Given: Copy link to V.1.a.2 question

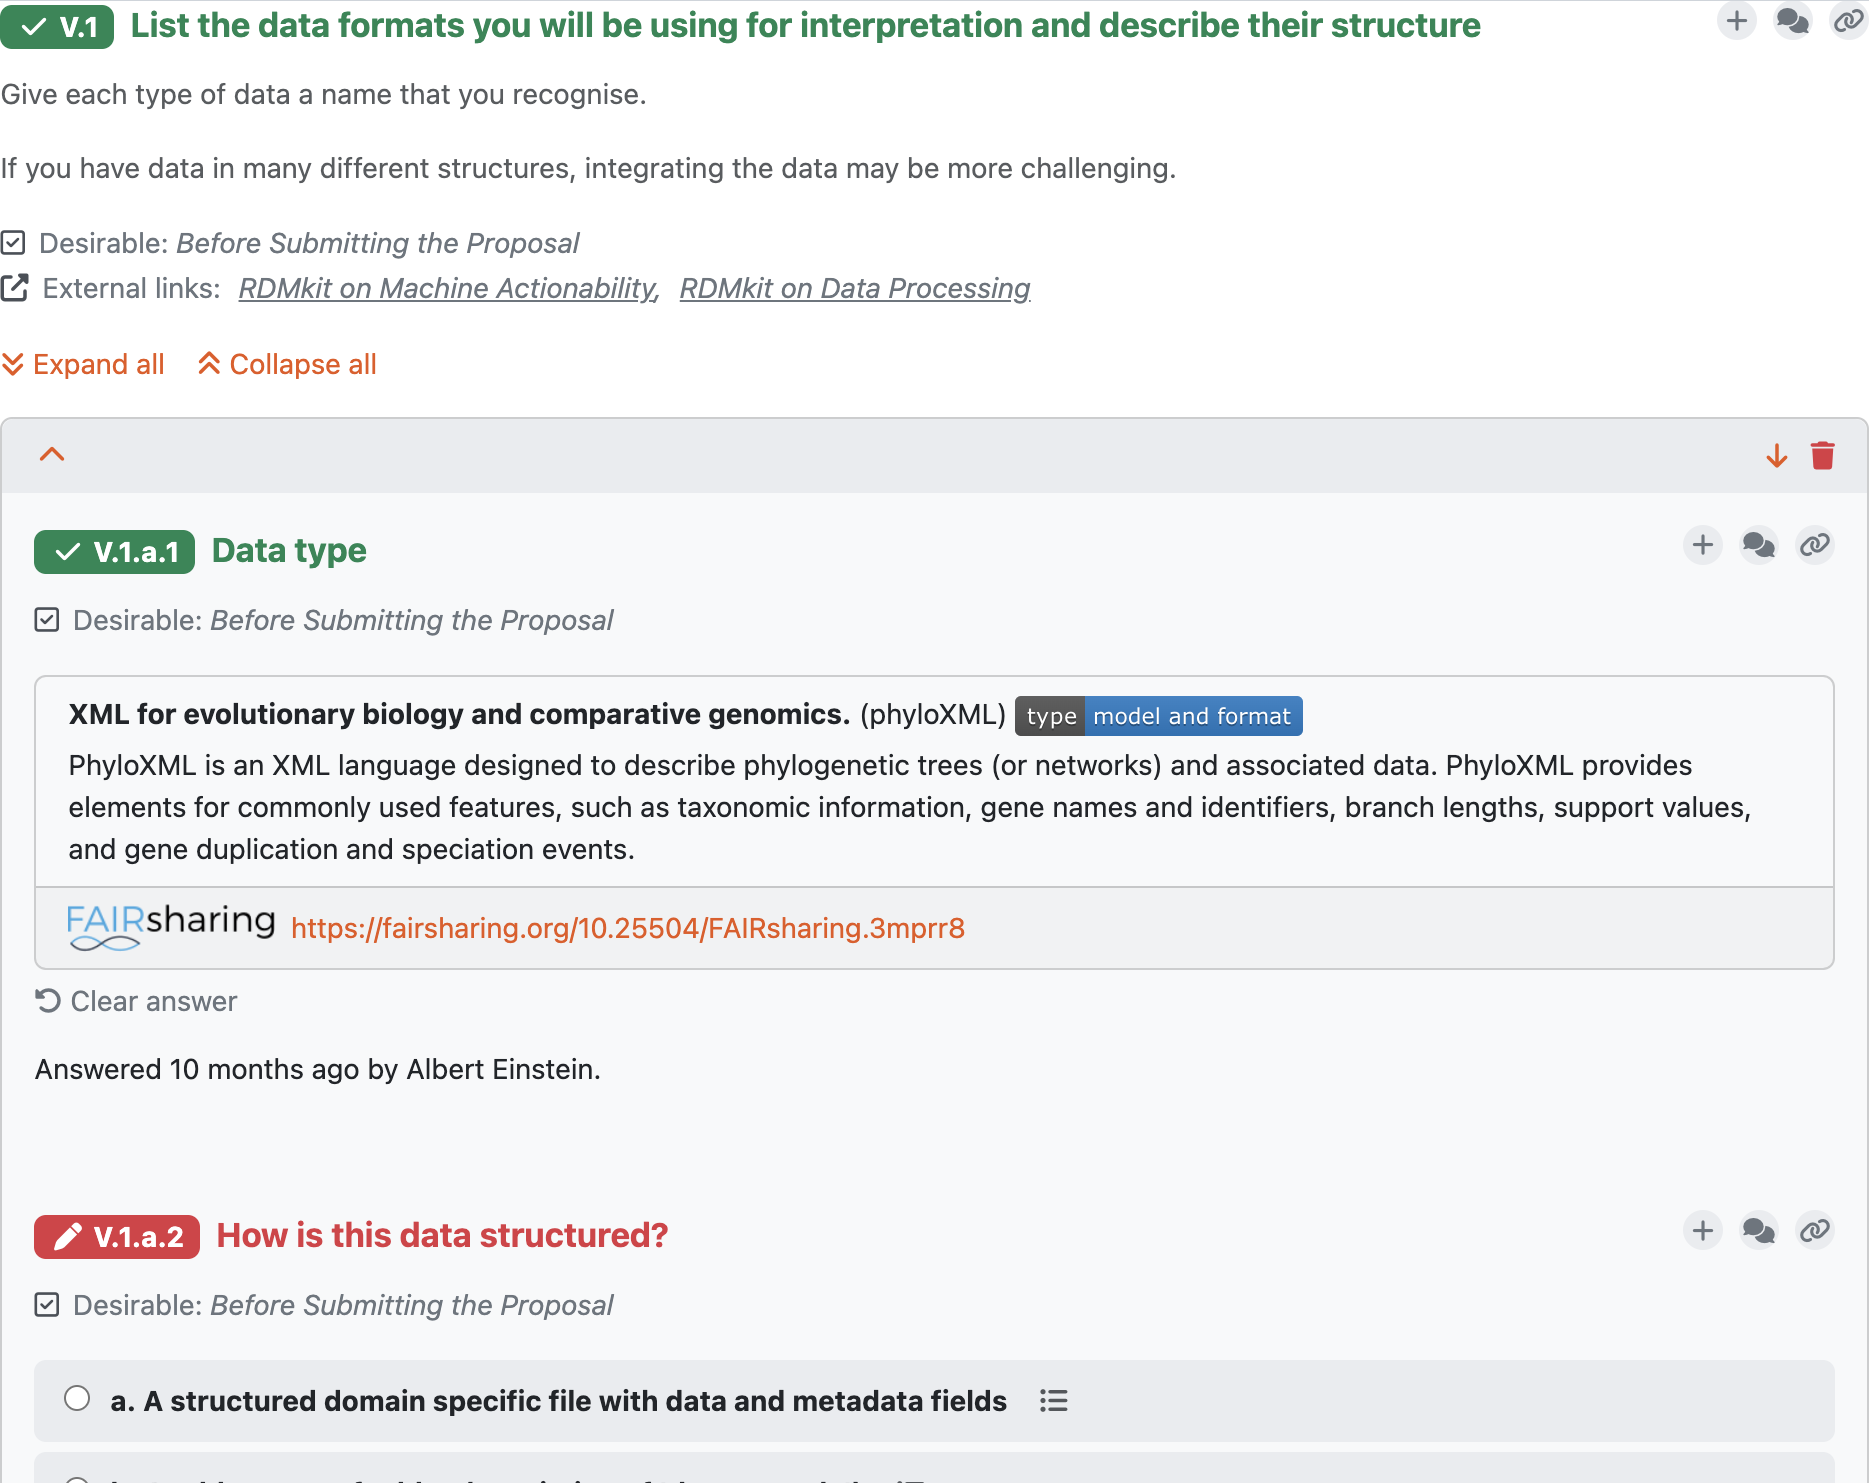Looking at the screenshot, I should click(1815, 1230).
